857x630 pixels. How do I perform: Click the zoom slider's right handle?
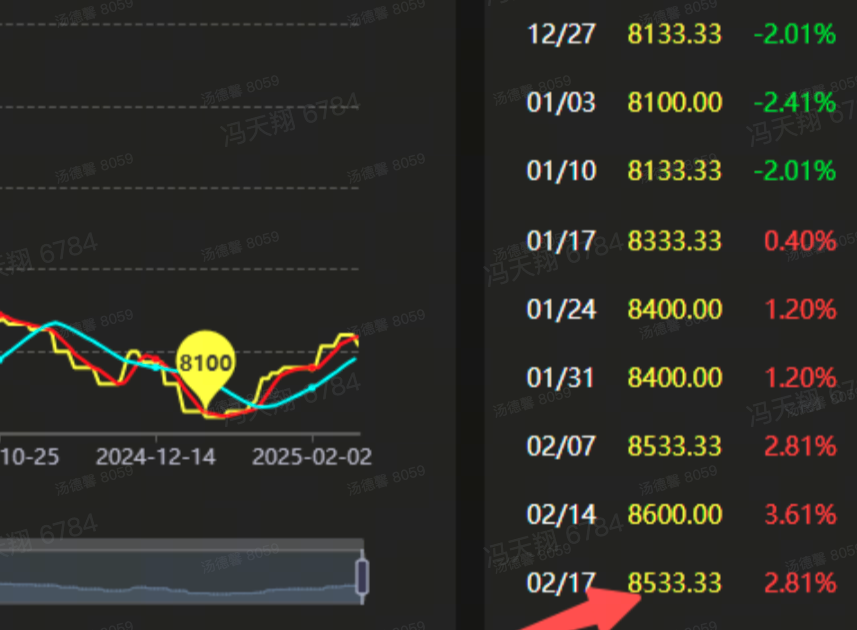click(362, 578)
